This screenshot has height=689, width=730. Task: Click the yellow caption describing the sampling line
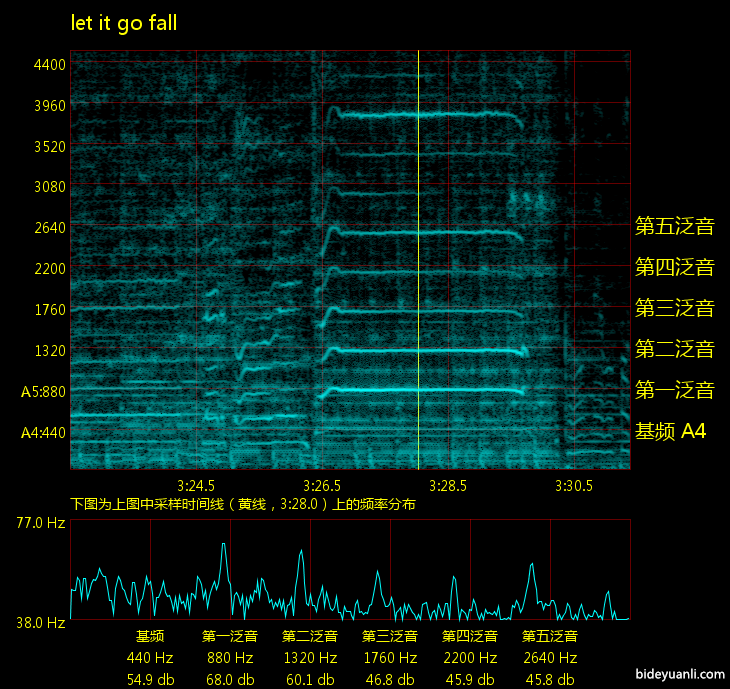[x=243, y=505]
